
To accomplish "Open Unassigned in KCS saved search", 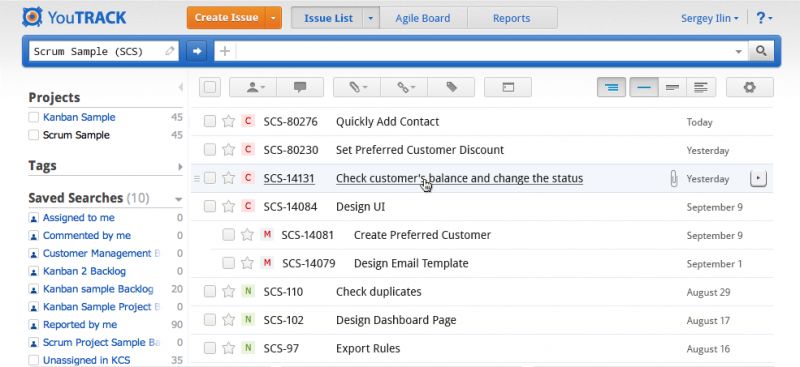I will [x=86, y=360].
